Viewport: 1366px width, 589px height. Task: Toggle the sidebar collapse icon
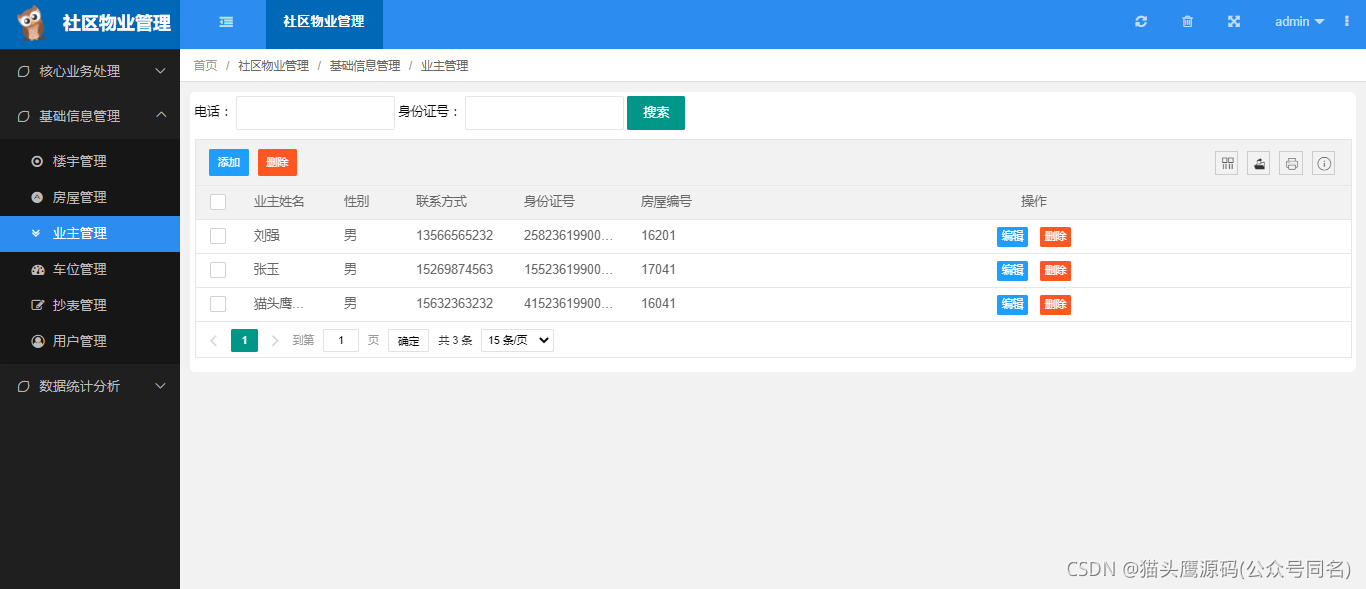226,21
